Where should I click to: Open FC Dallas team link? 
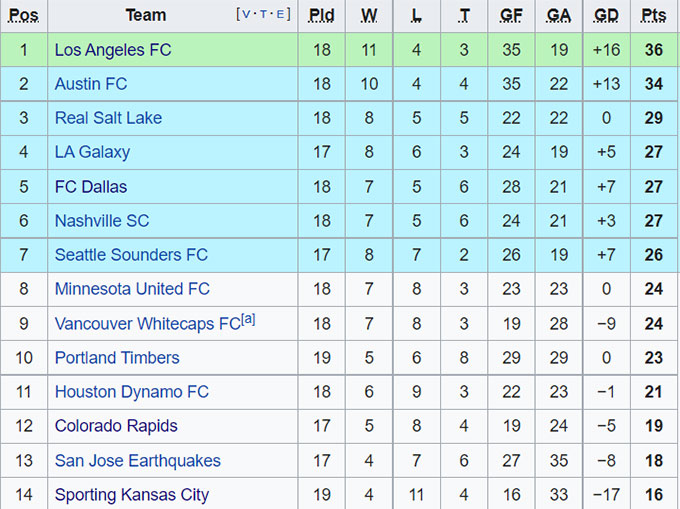tap(91, 186)
